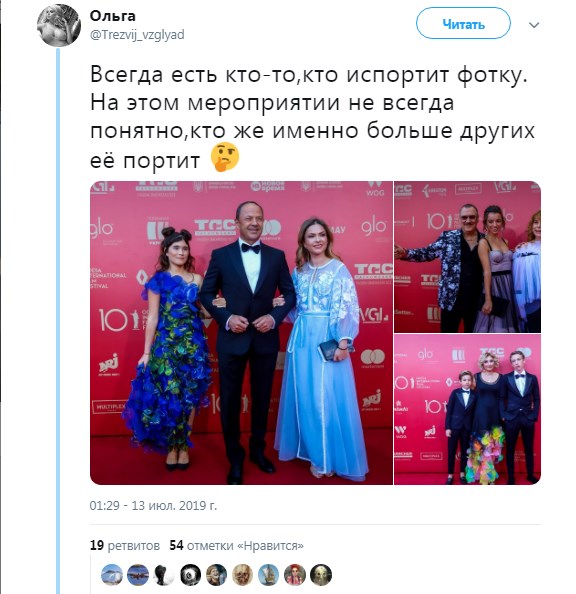Open the large left red carpet photo

pyautogui.click(x=241, y=333)
